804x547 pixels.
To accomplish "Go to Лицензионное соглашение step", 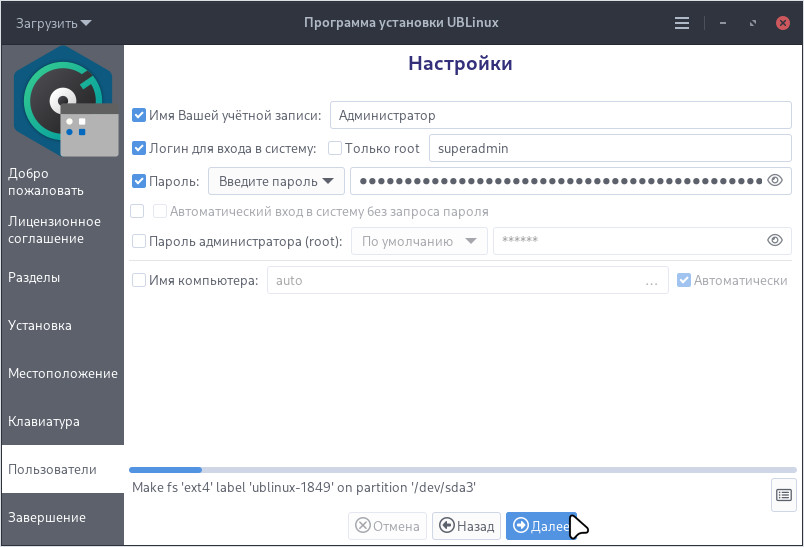I will click(x=62, y=230).
